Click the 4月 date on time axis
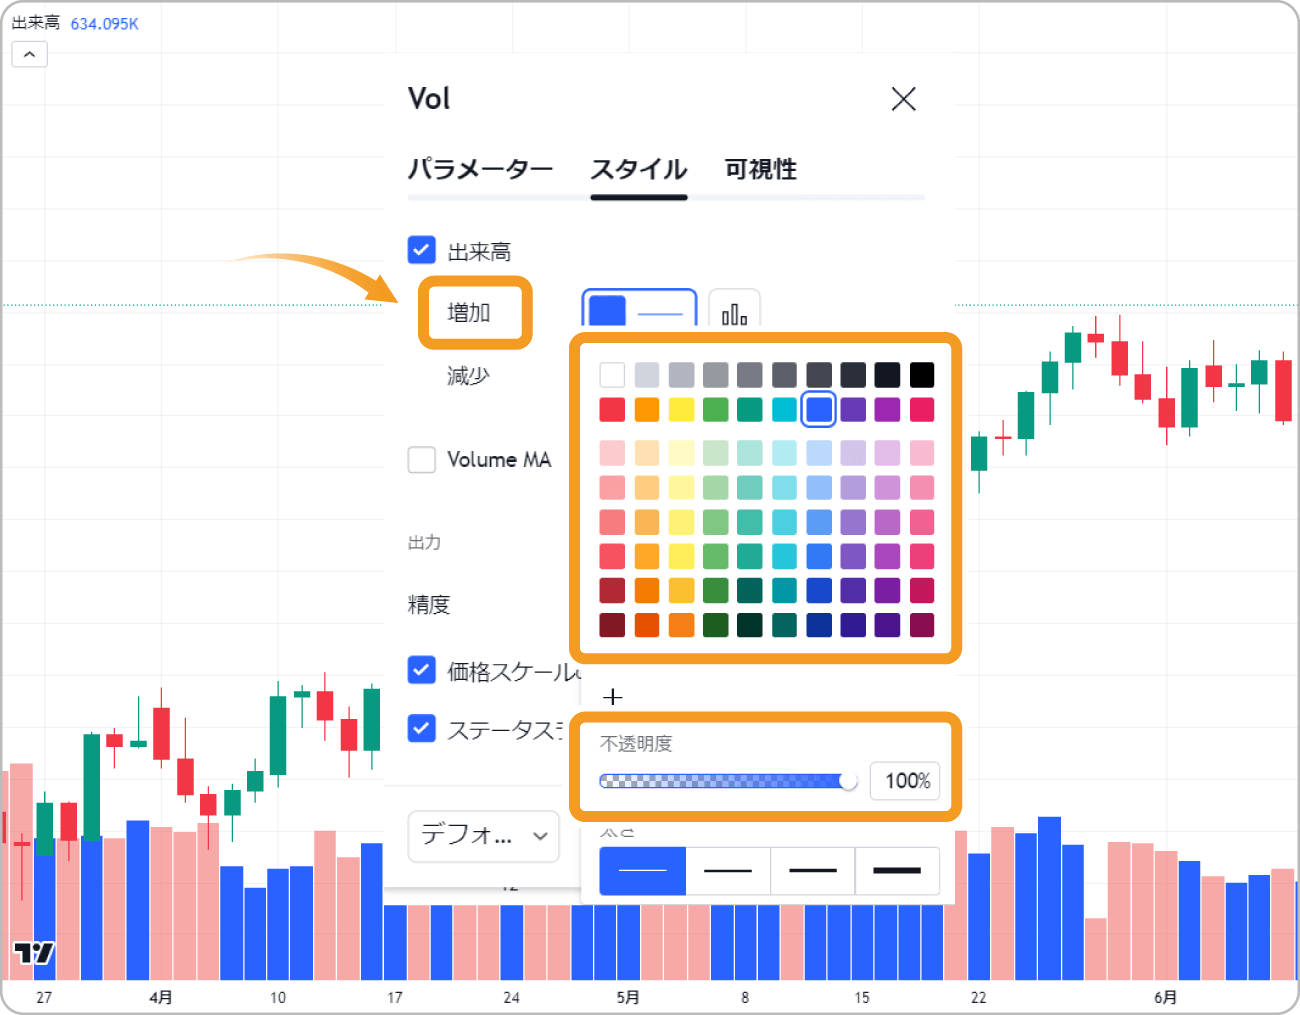 (161, 997)
